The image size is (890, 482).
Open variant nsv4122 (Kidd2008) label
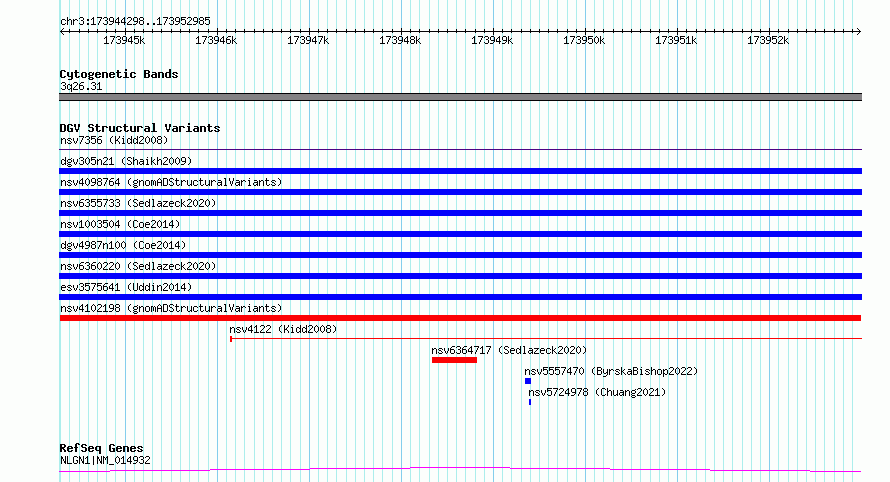tap(283, 329)
